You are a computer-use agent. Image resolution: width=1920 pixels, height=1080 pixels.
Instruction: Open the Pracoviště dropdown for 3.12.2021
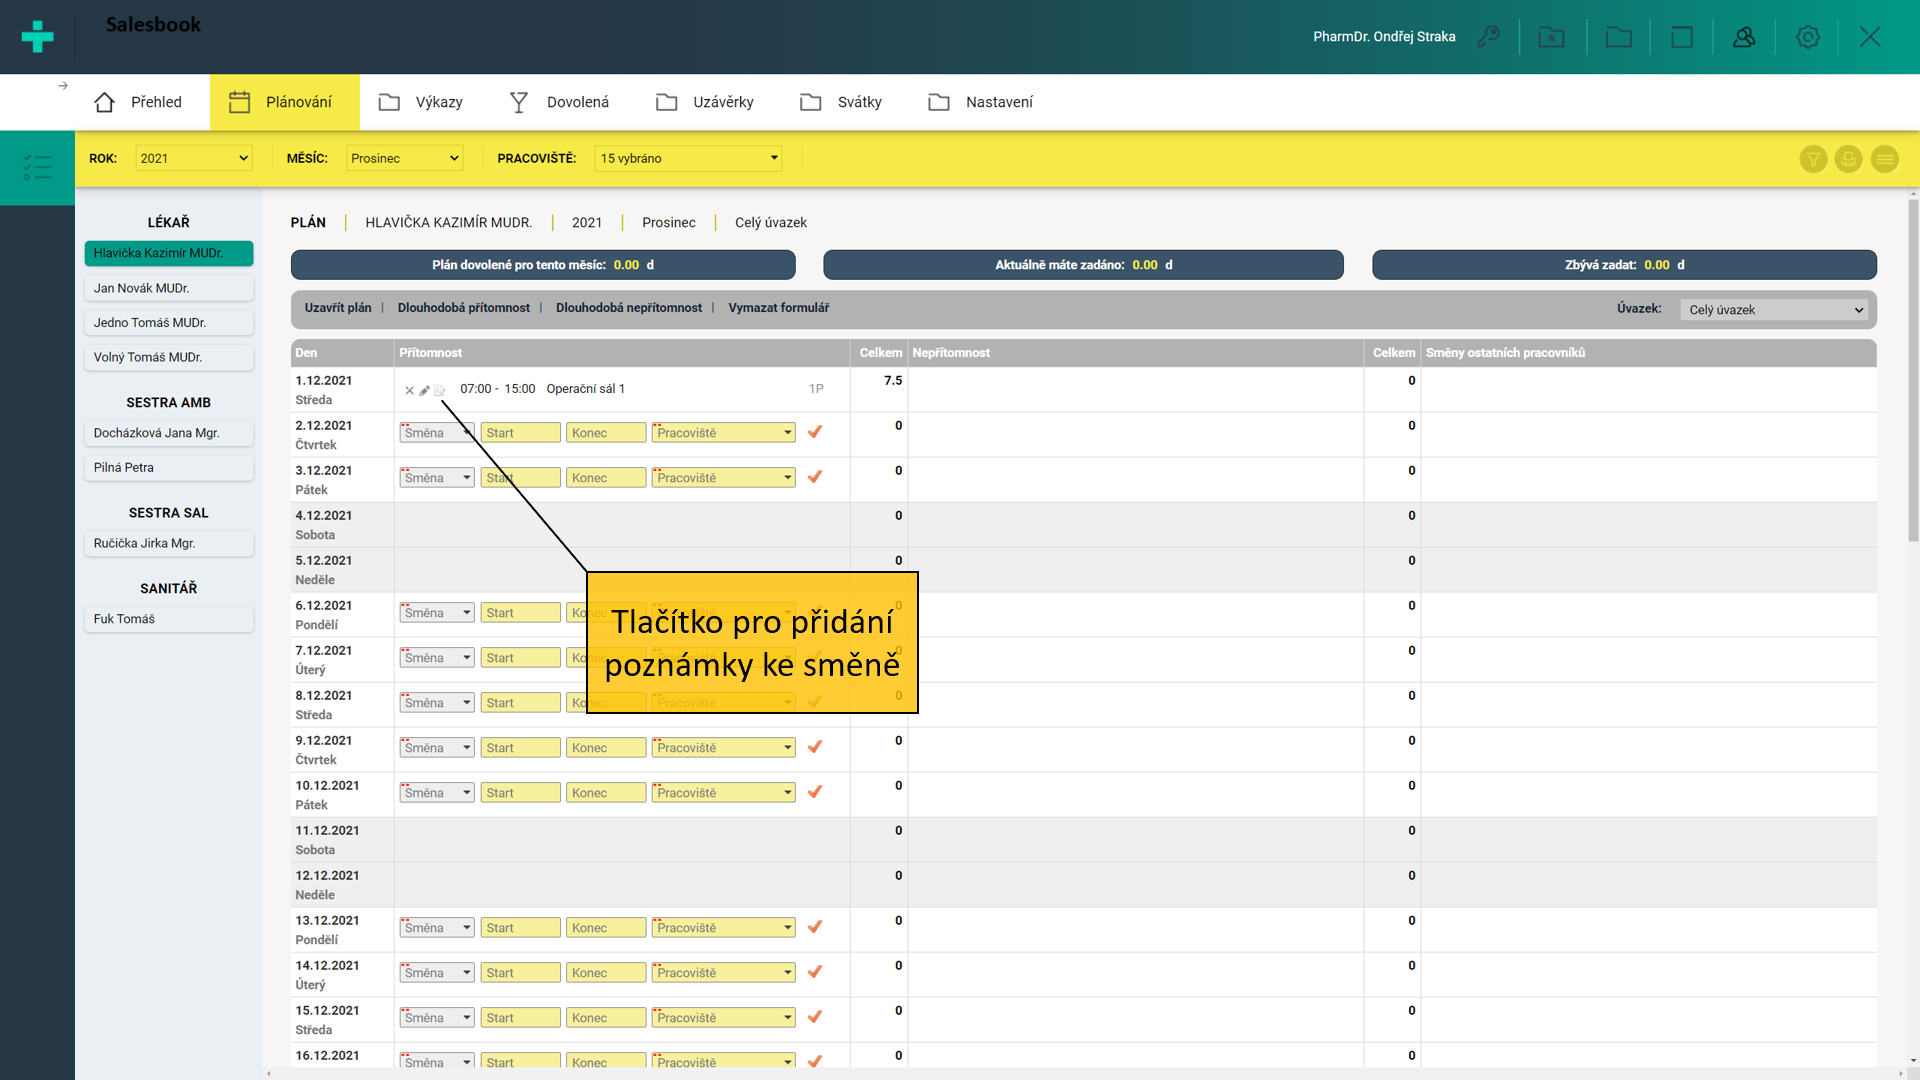[723, 478]
